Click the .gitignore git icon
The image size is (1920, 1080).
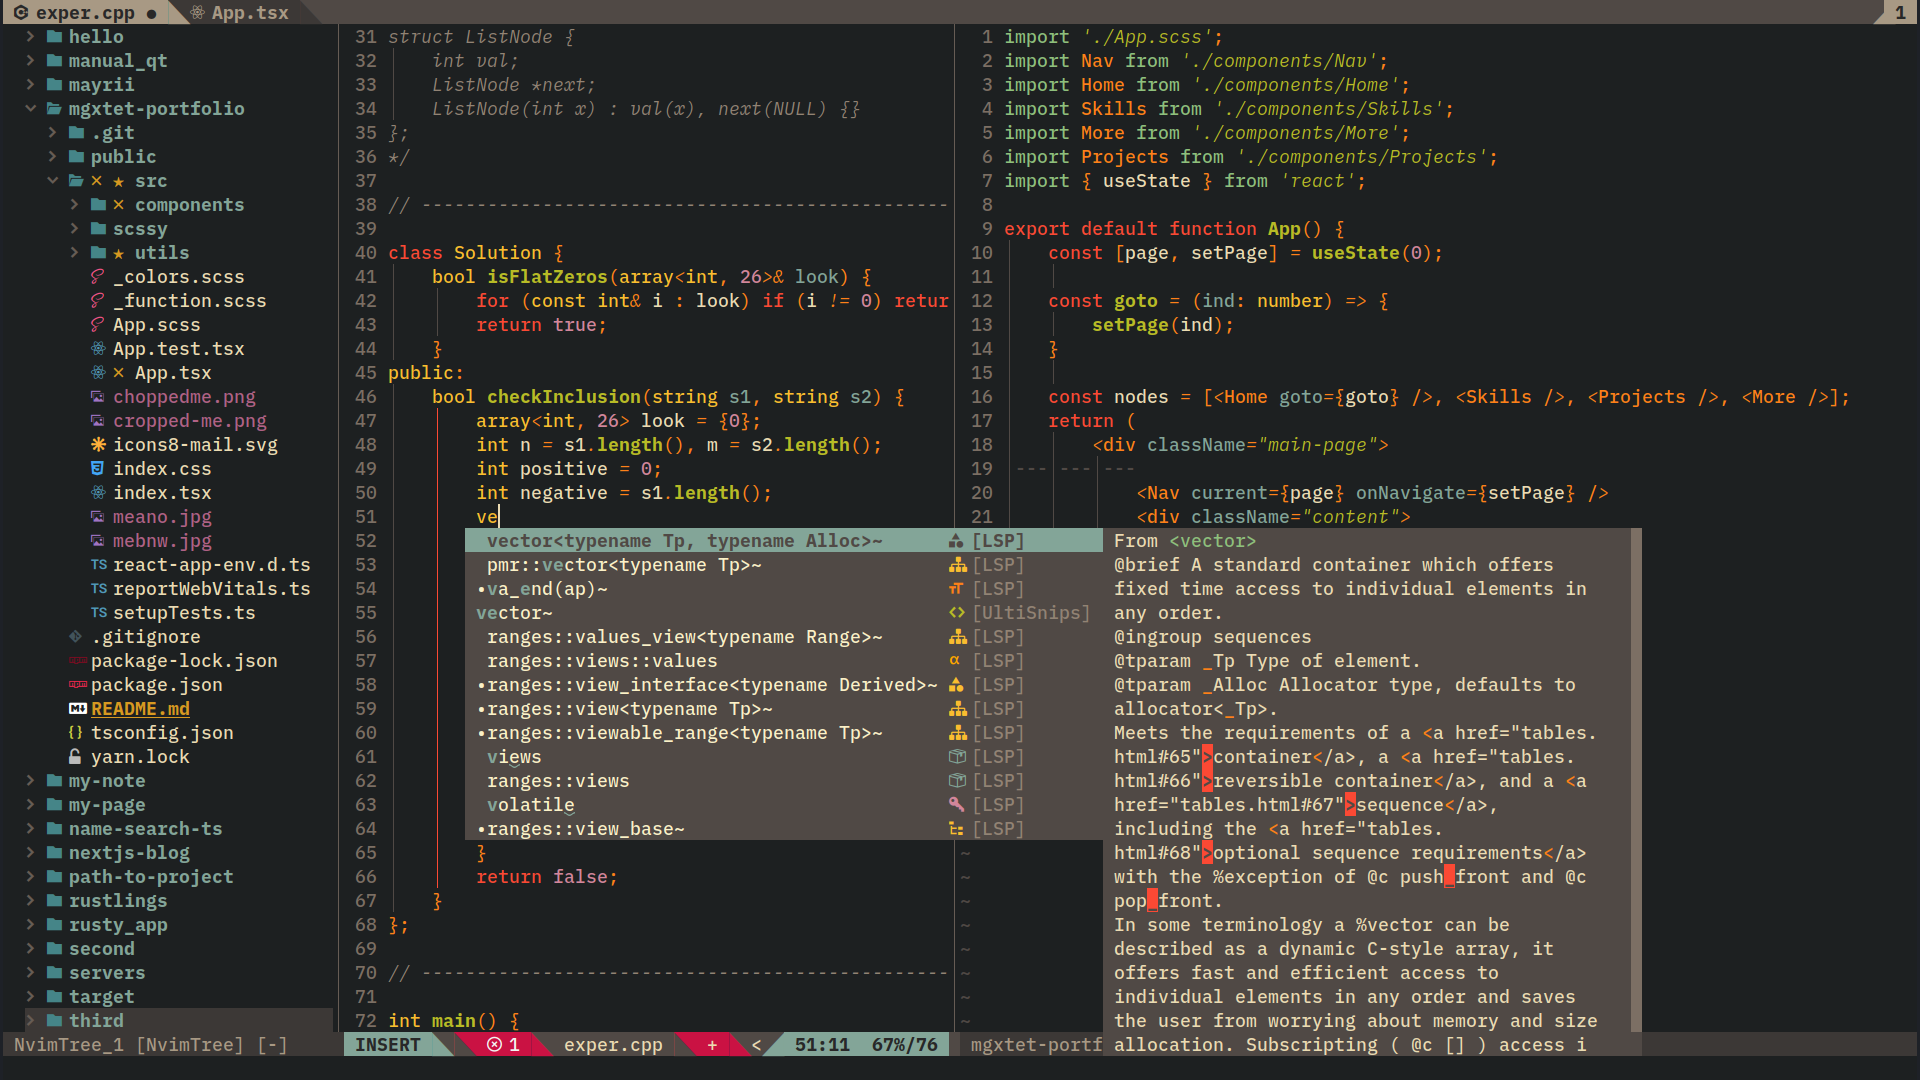[76, 636]
